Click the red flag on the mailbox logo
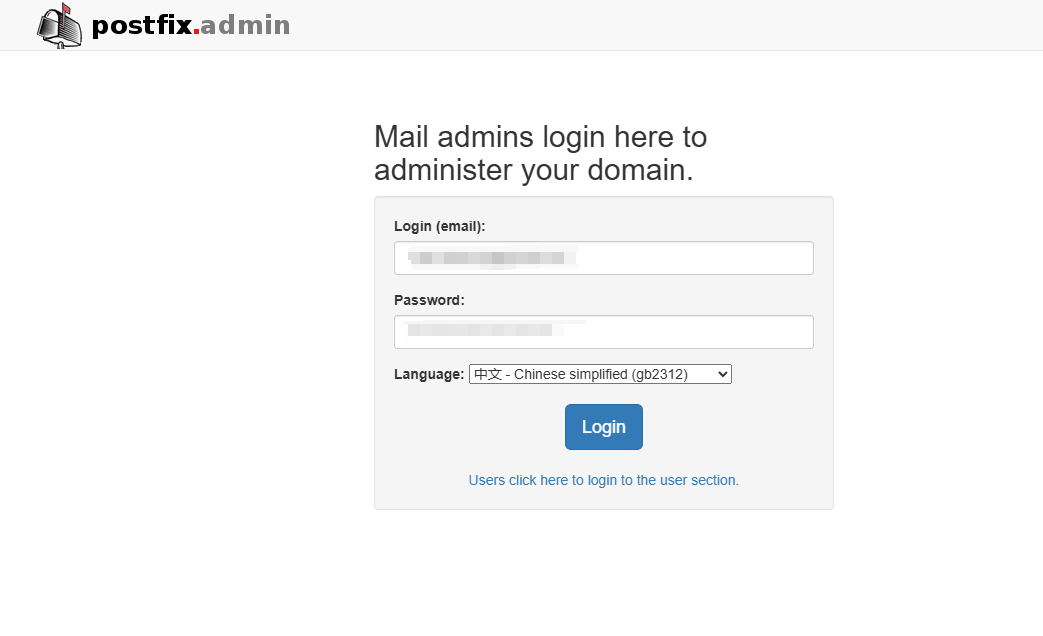 pyautogui.click(x=67, y=10)
